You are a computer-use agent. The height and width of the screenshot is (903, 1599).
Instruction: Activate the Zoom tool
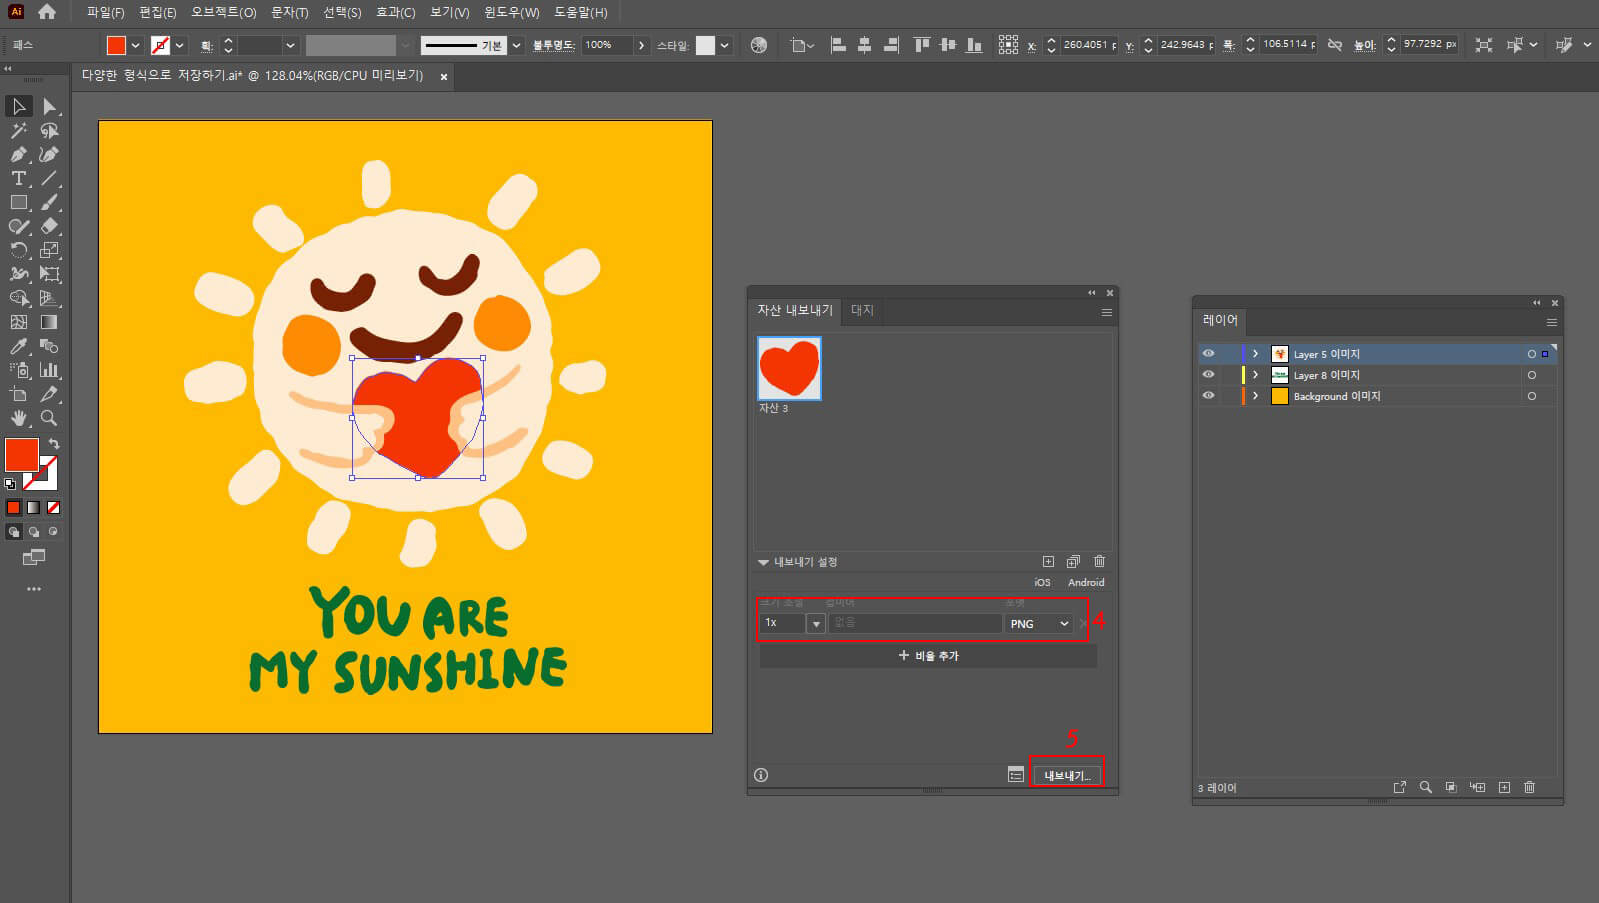pyautogui.click(x=49, y=418)
